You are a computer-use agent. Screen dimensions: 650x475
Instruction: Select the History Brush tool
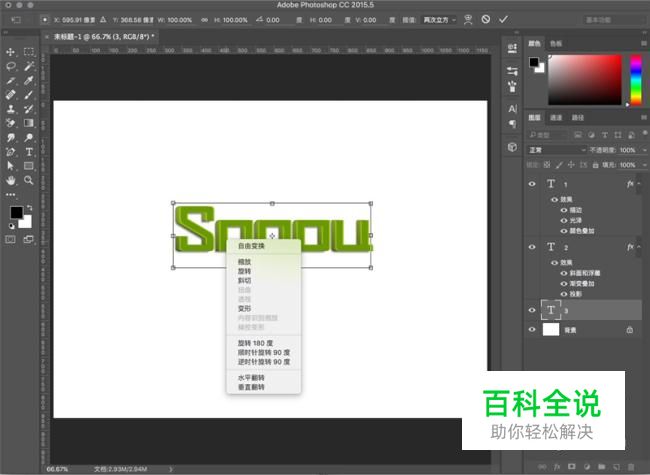coord(29,109)
